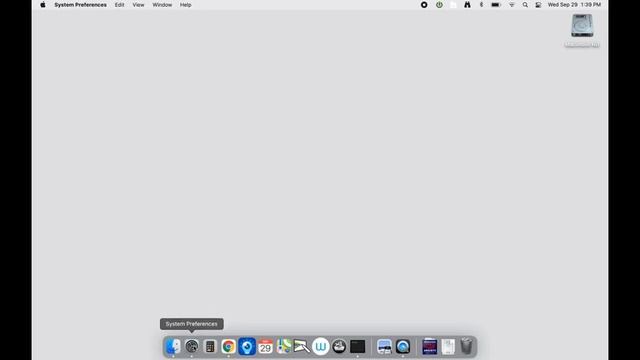
Task: Open the white circle W app in Dock
Action: click(x=321, y=347)
